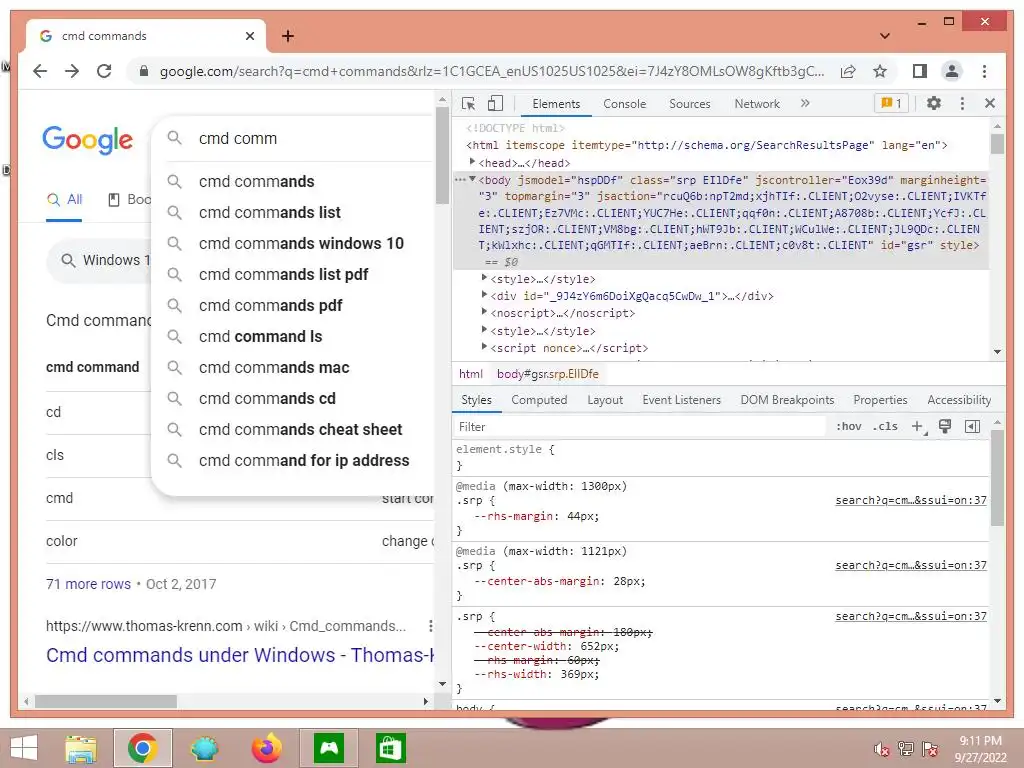Select html in the DOM breadcrumb
Image resolution: width=1024 pixels, height=768 pixels.
pyautogui.click(x=471, y=374)
